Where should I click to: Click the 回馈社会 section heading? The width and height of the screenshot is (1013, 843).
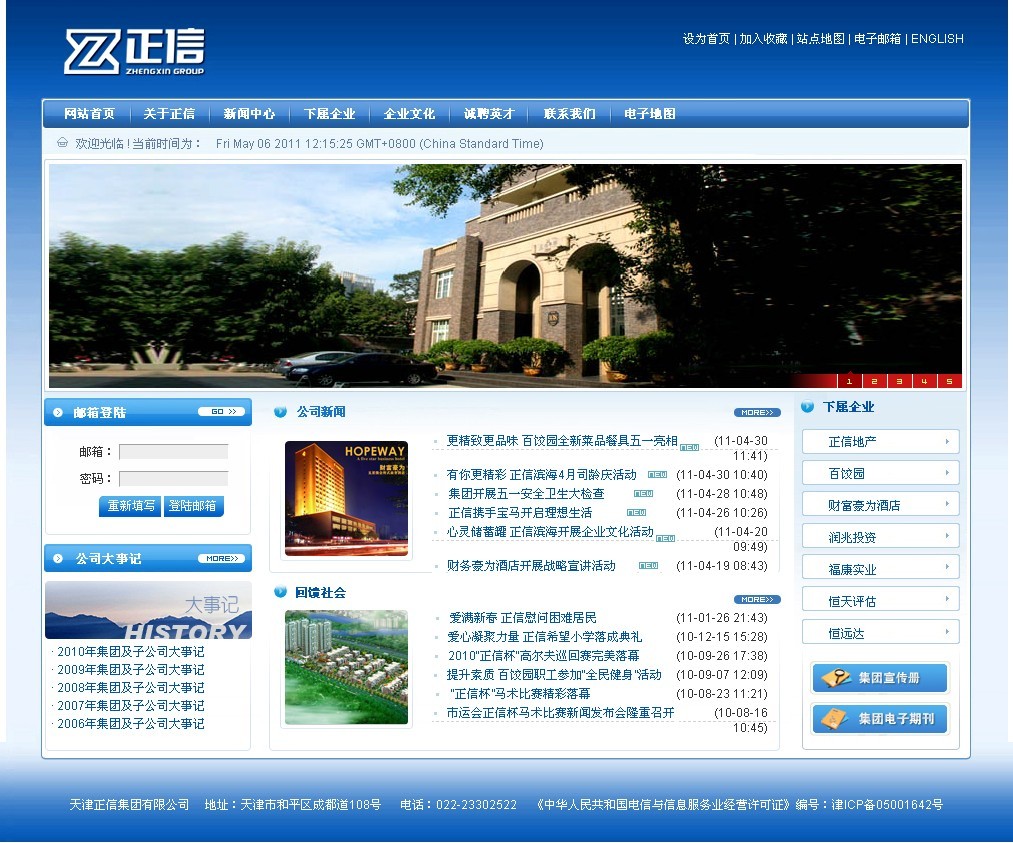point(320,592)
